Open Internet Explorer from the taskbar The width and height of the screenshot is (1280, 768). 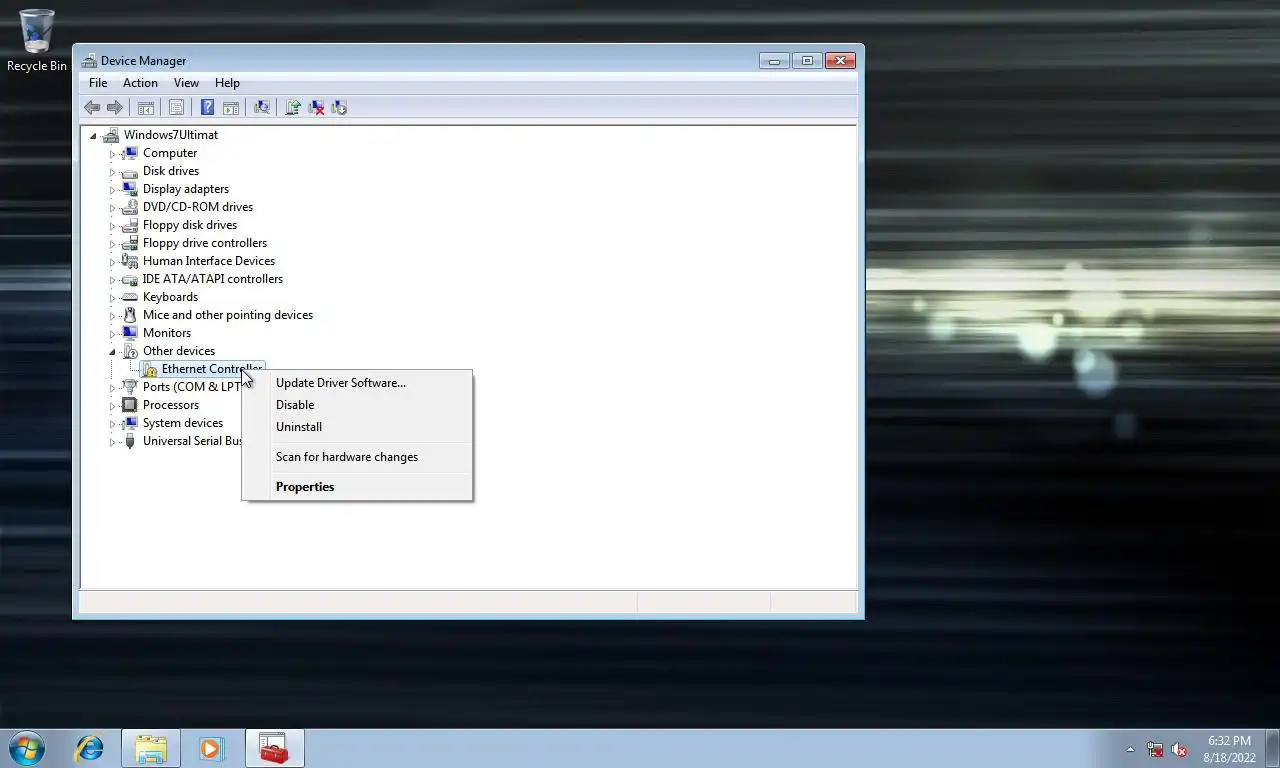pos(90,748)
